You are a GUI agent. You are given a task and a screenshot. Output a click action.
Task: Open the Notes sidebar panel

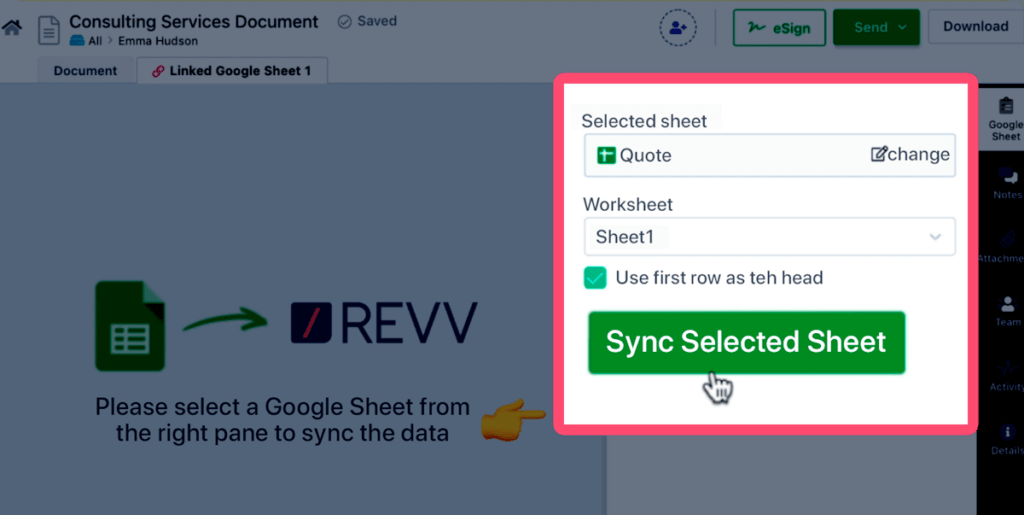1007,183
